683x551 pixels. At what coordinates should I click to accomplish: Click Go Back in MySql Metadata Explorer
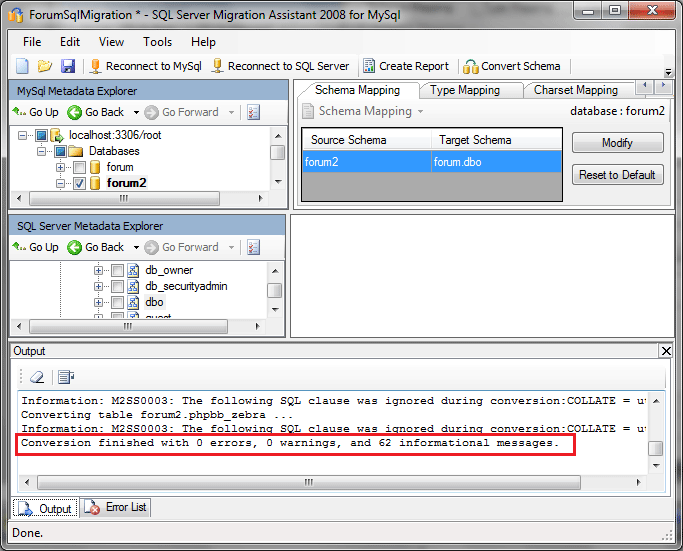click(x=96, y=112)
